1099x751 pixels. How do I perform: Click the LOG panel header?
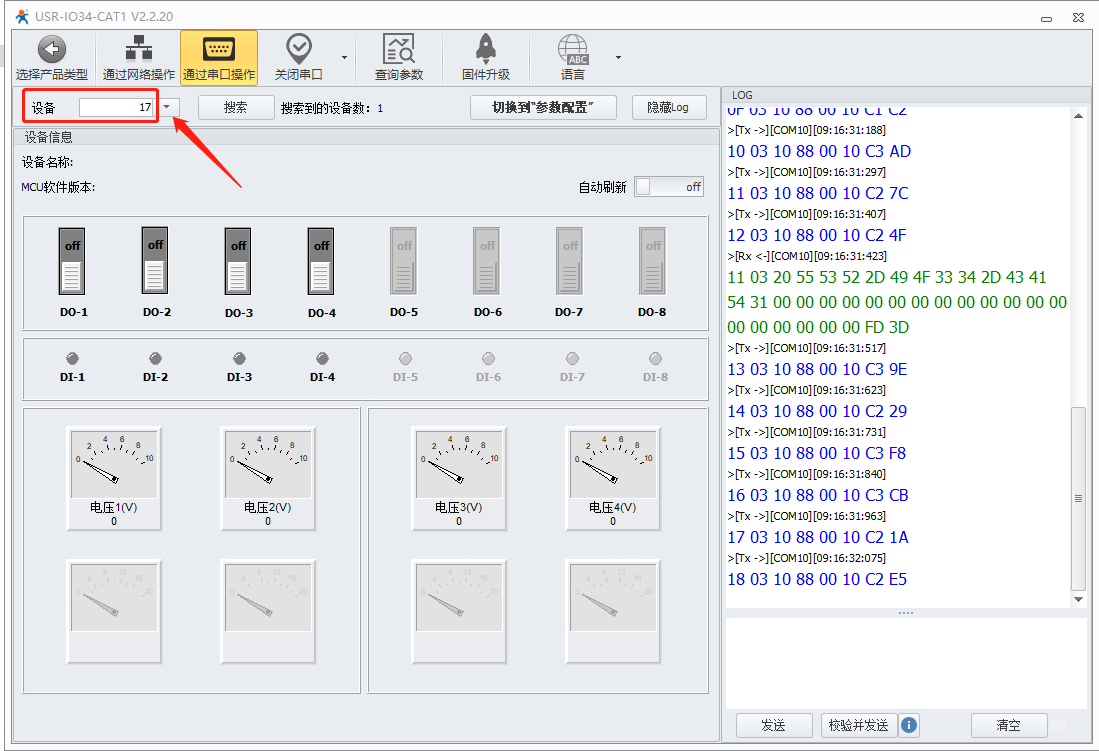742,95
